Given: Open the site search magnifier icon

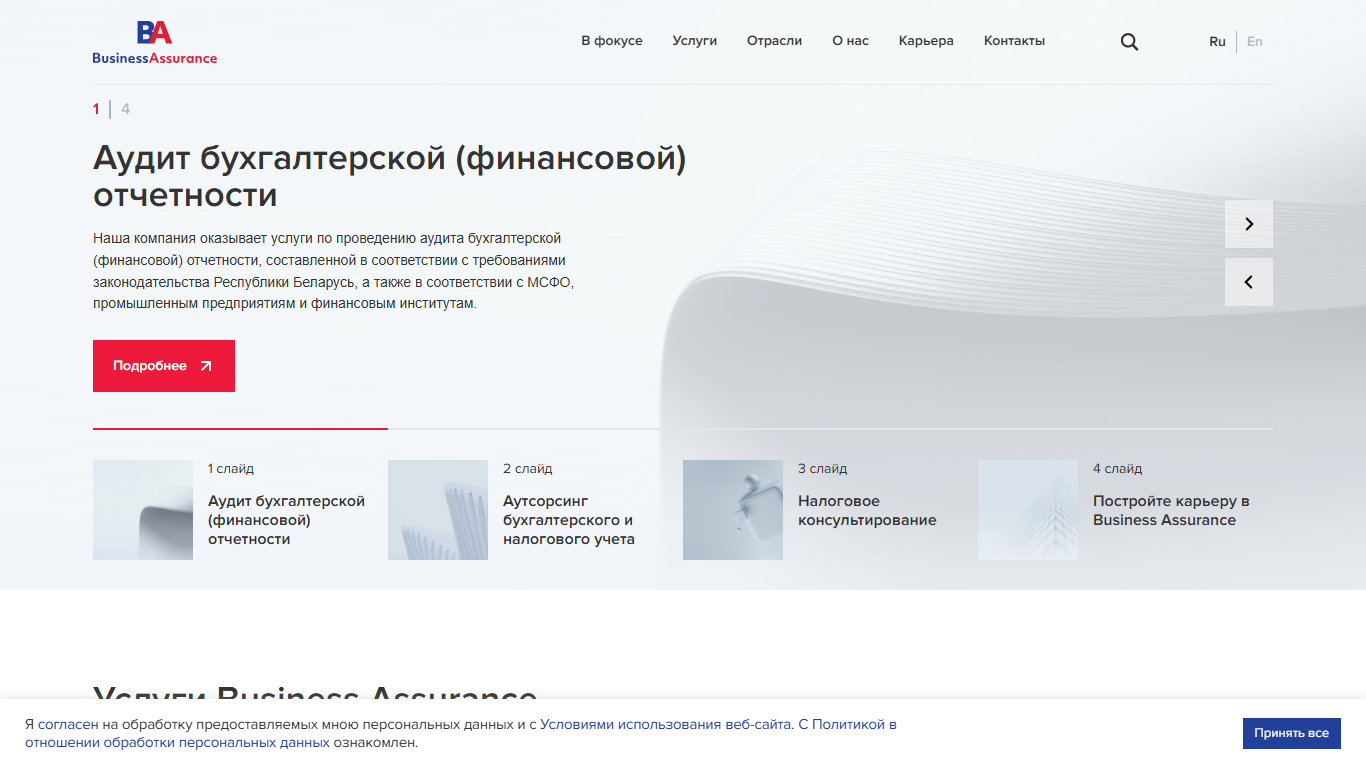Looking at the screenshot, I should pos(1129,42).
